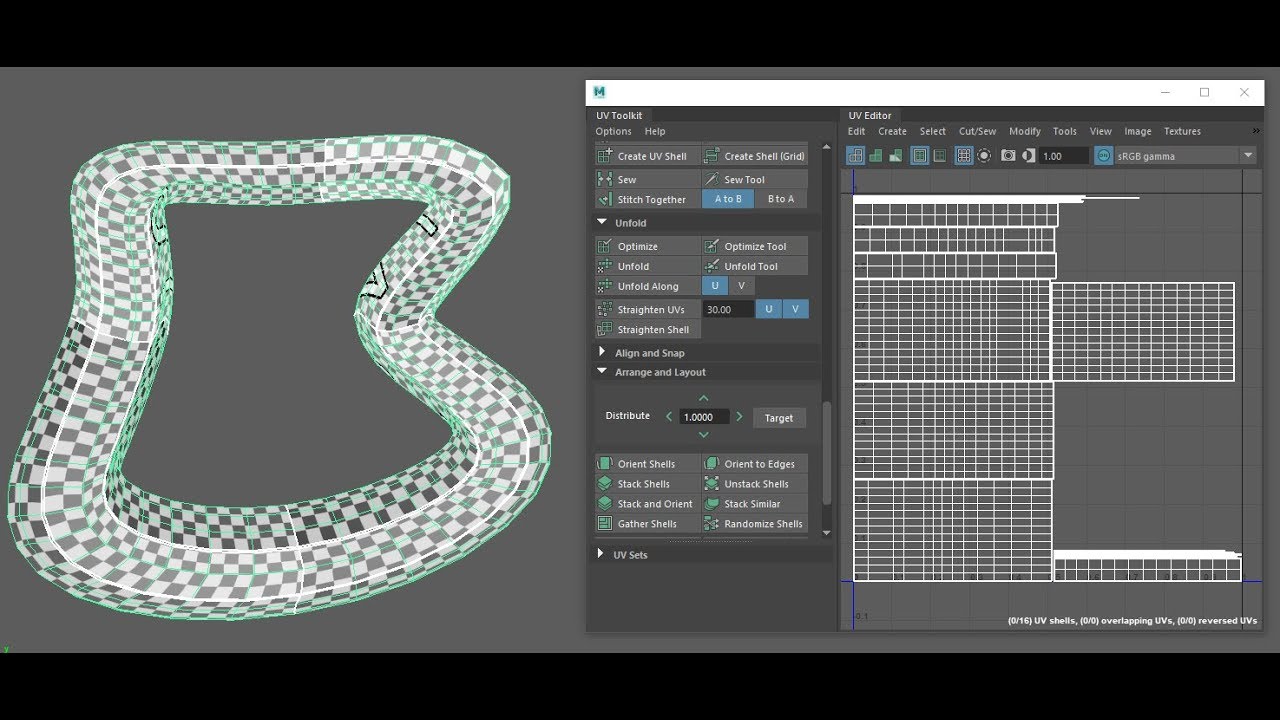1280x720 pixels.
Task: Open the Textures menu
Action: 1182,131
